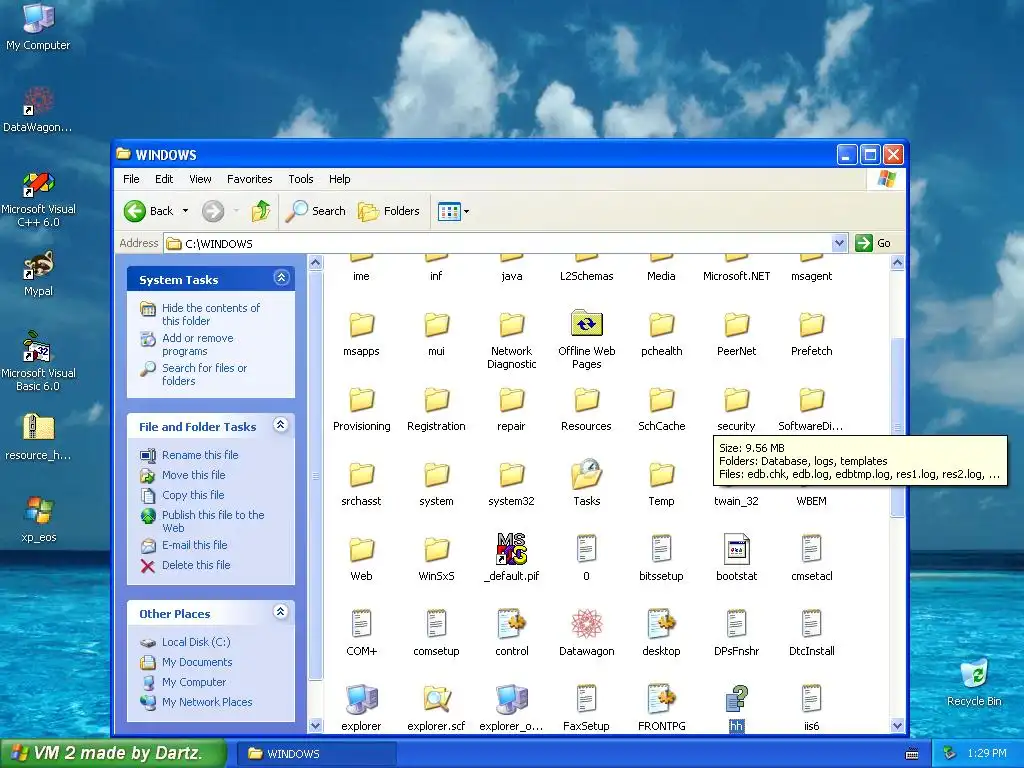Select the Mypal browser desktop shortcut
The width and height of the screenshot is (1024, 768).
38,274
